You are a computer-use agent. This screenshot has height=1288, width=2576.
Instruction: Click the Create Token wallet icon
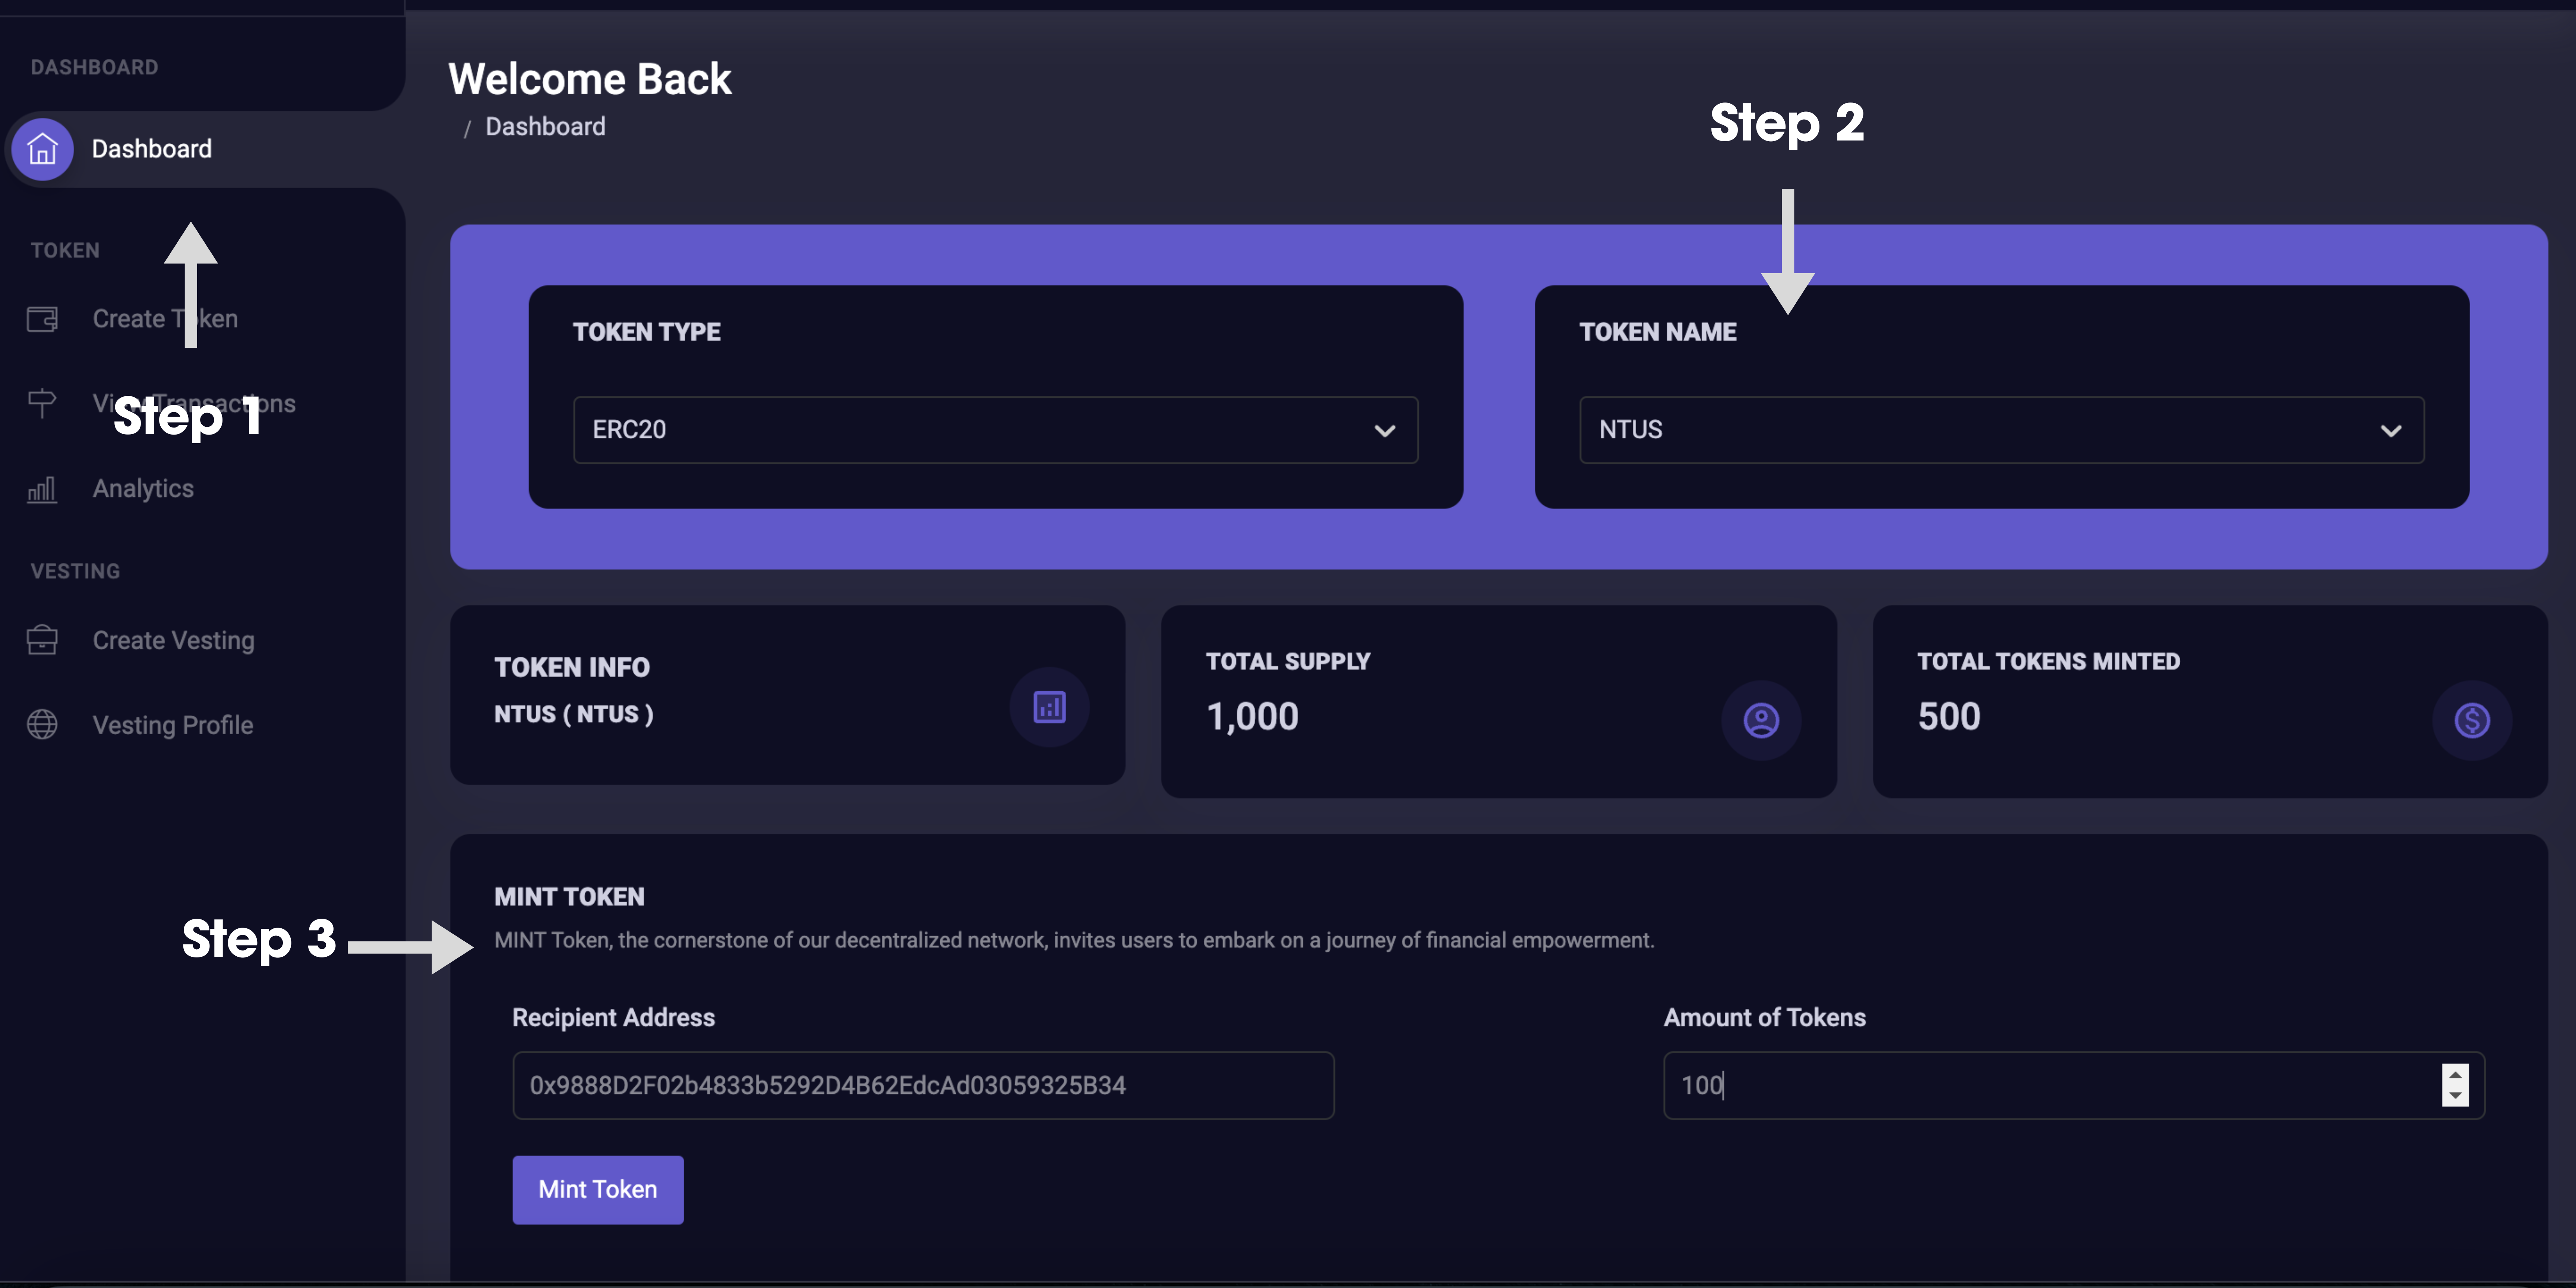(42, 319)
